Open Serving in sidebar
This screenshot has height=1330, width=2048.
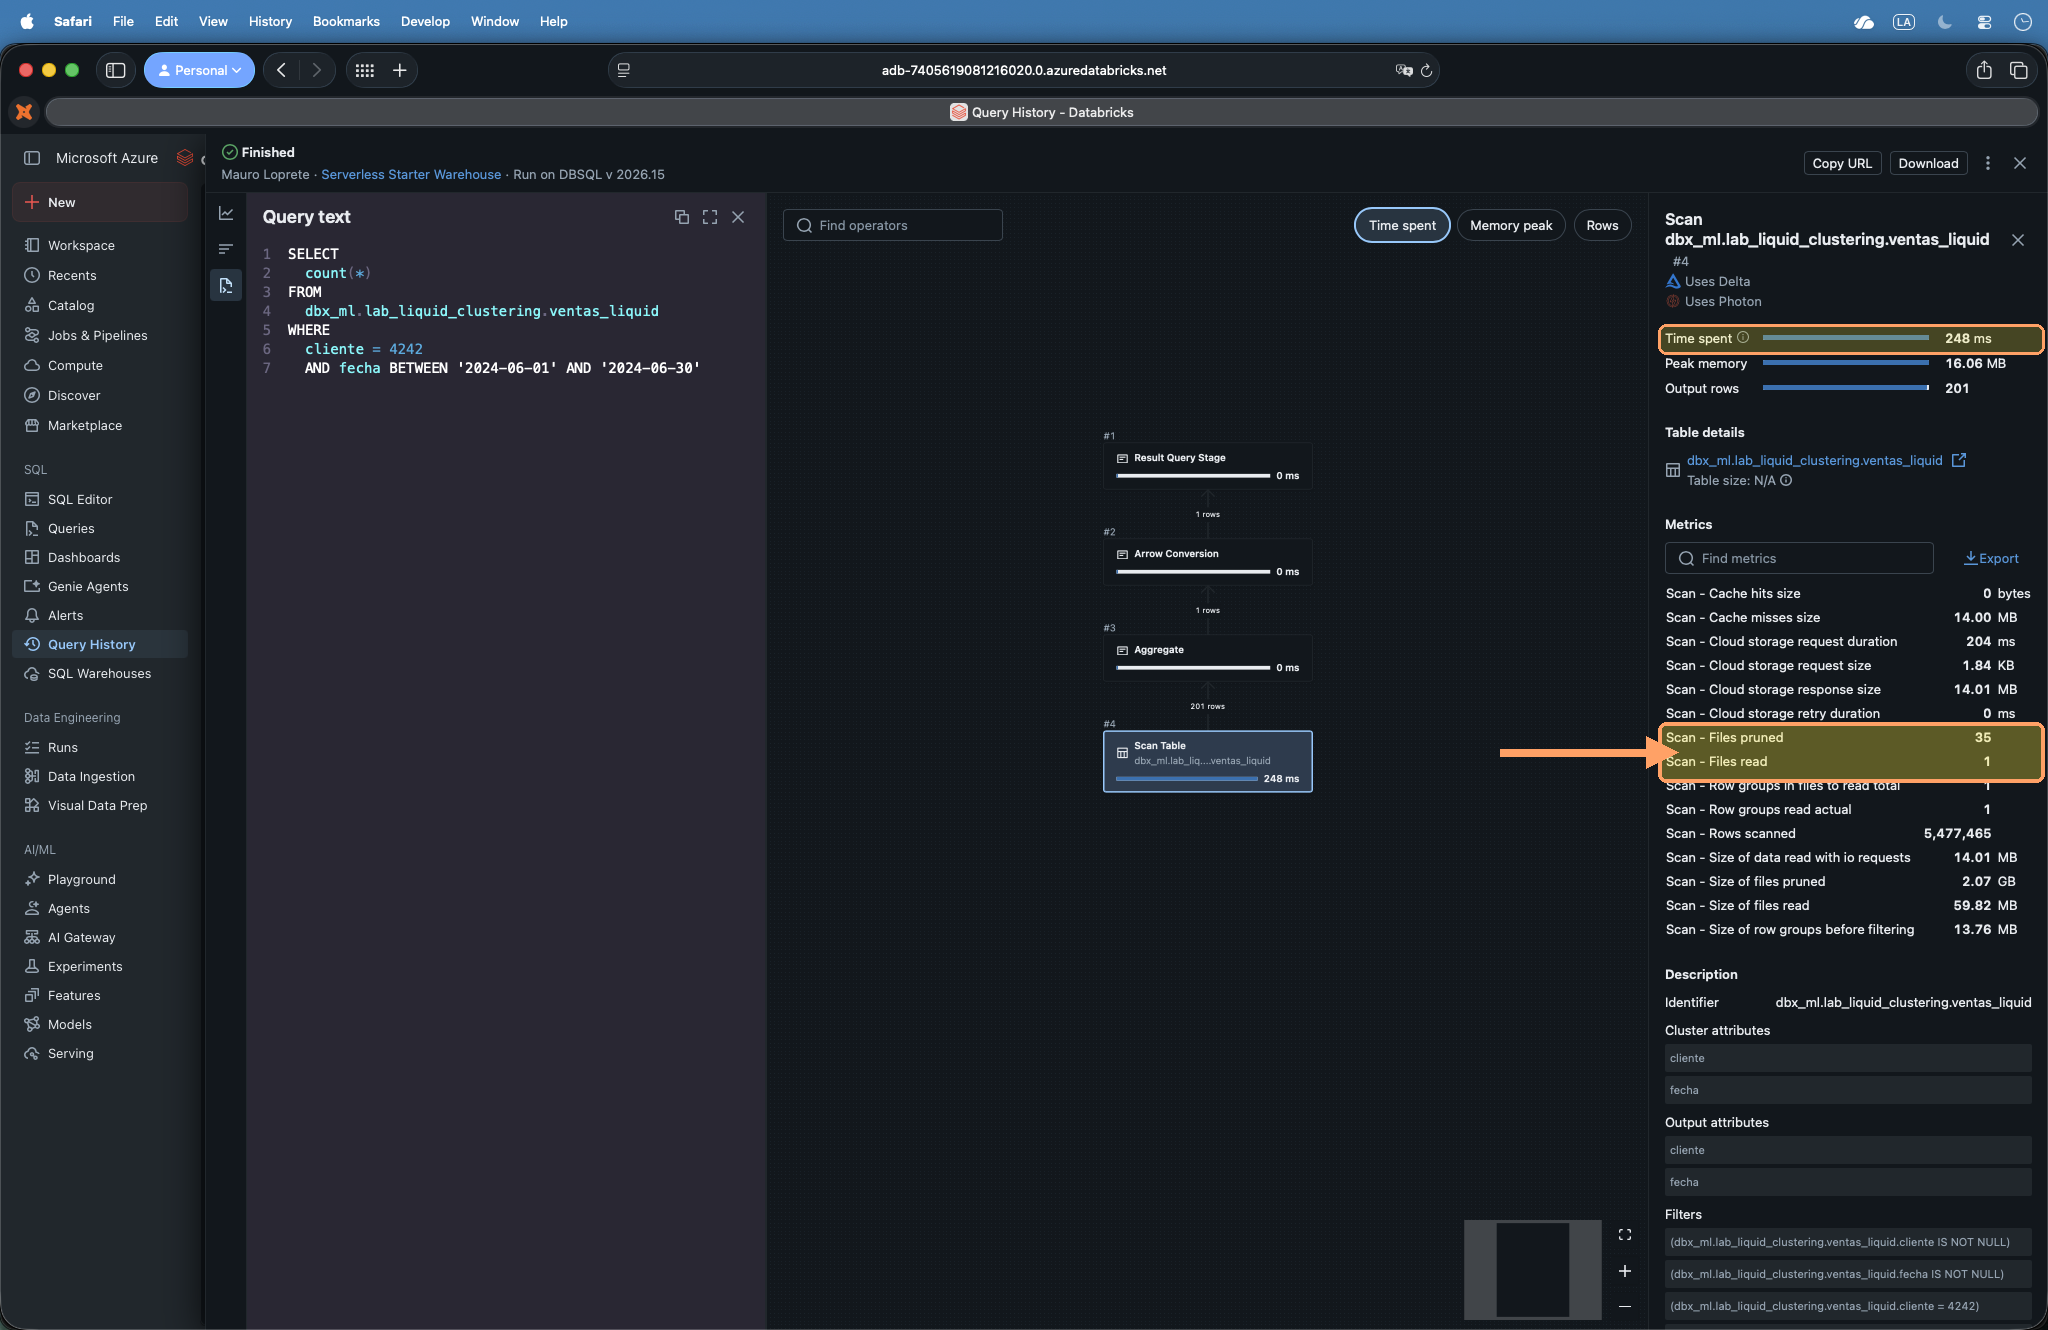click(100, 1053)
